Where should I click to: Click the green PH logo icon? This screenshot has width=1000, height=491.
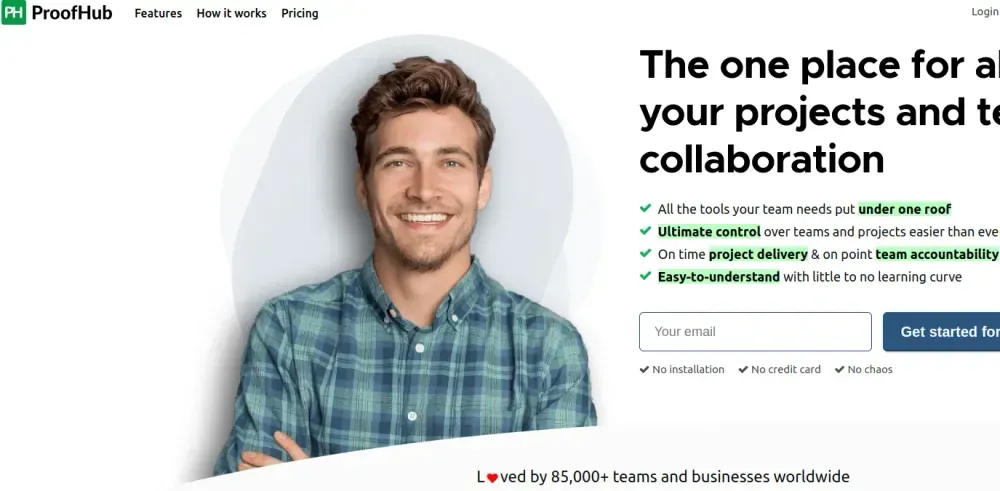13,12
